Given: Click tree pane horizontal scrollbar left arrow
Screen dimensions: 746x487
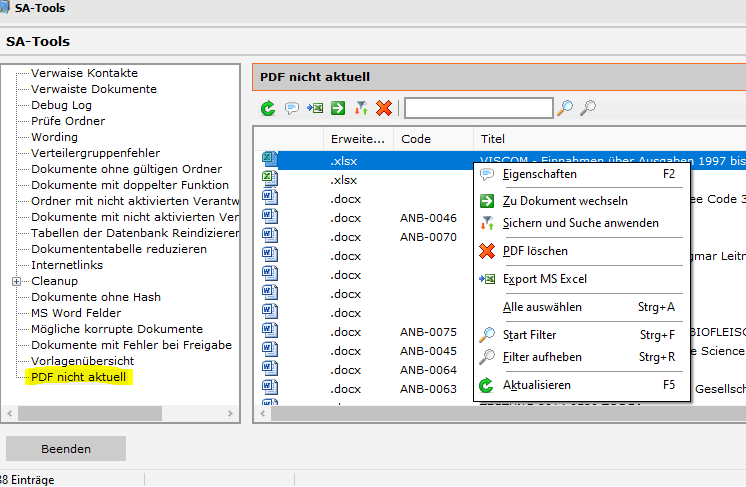Looking at the screenshot, I should click(x=10, y=414).
